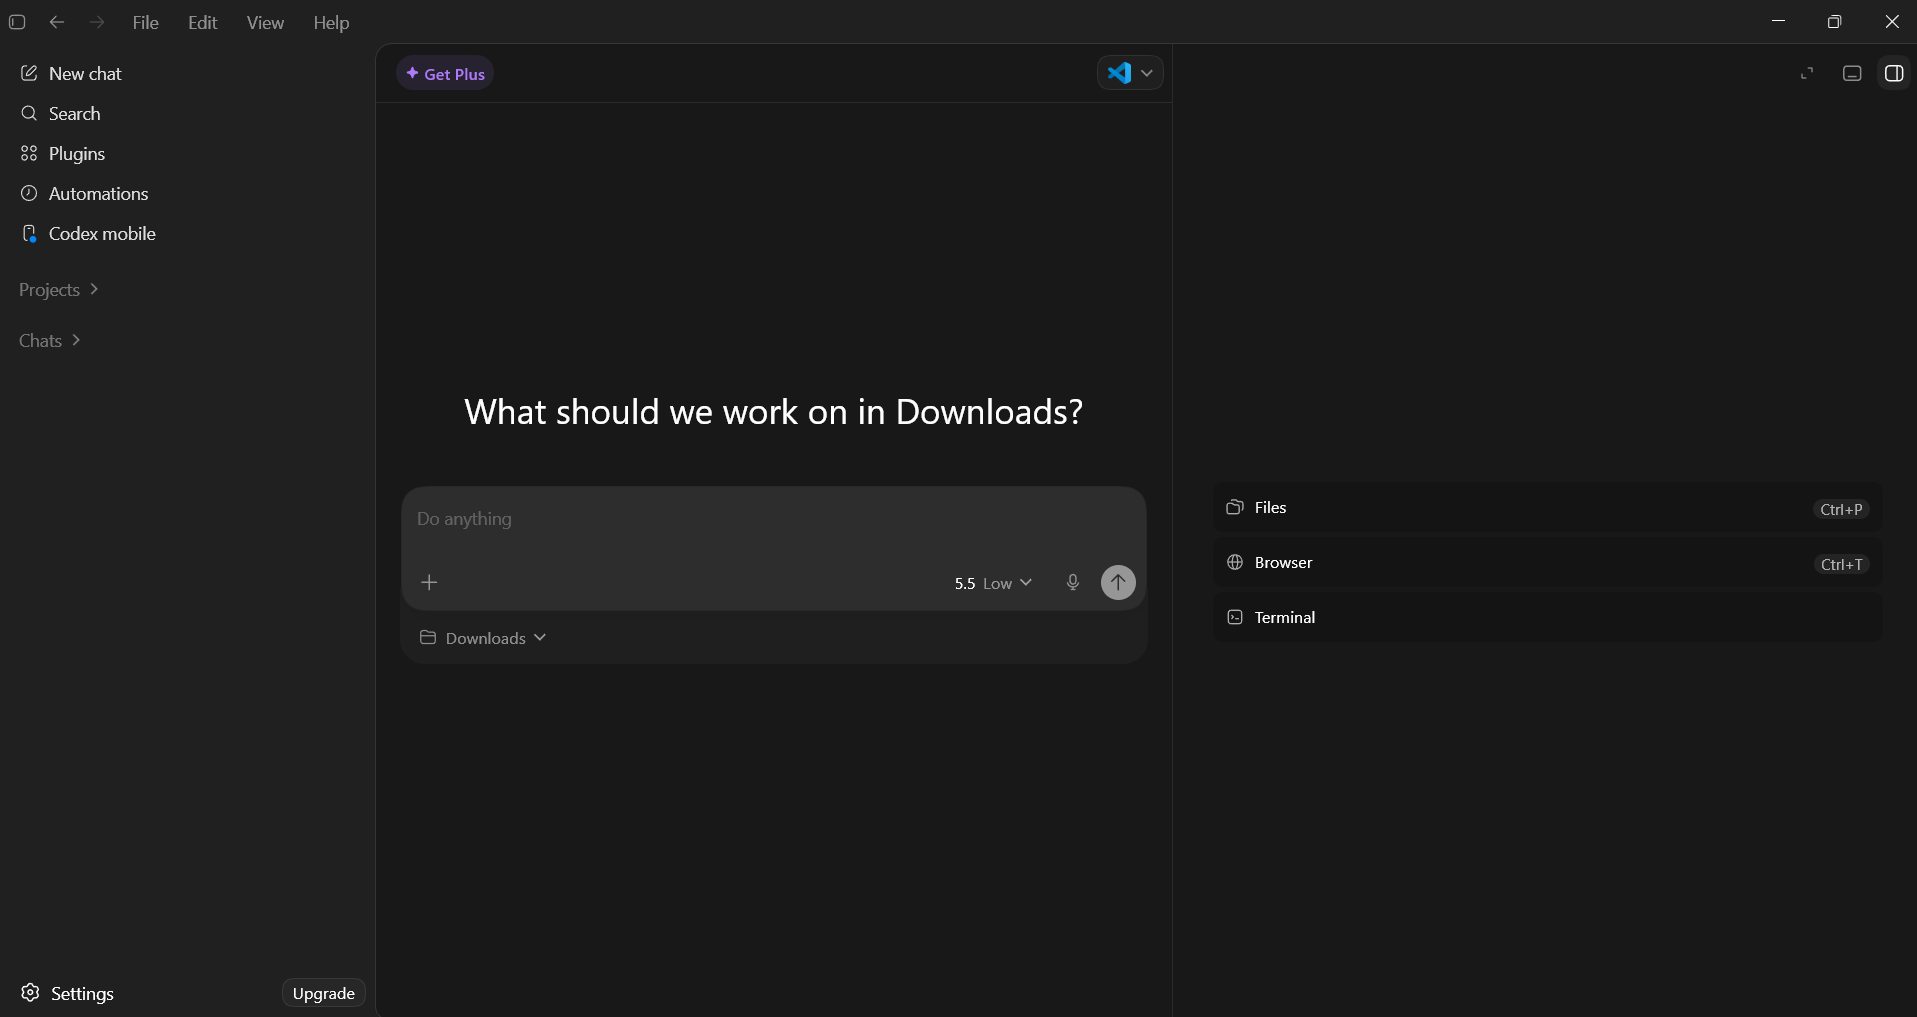Click the Terminal prompt icon
This screenshot has width=1917, height=1017.
1235,617
